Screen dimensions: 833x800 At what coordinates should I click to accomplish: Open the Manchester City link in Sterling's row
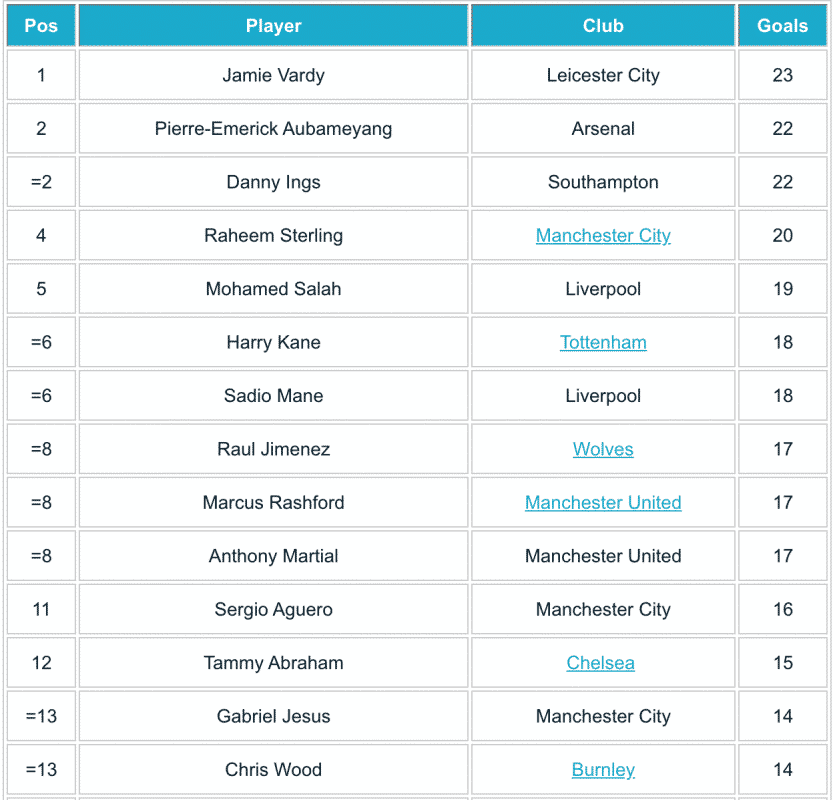coord(603,236)
